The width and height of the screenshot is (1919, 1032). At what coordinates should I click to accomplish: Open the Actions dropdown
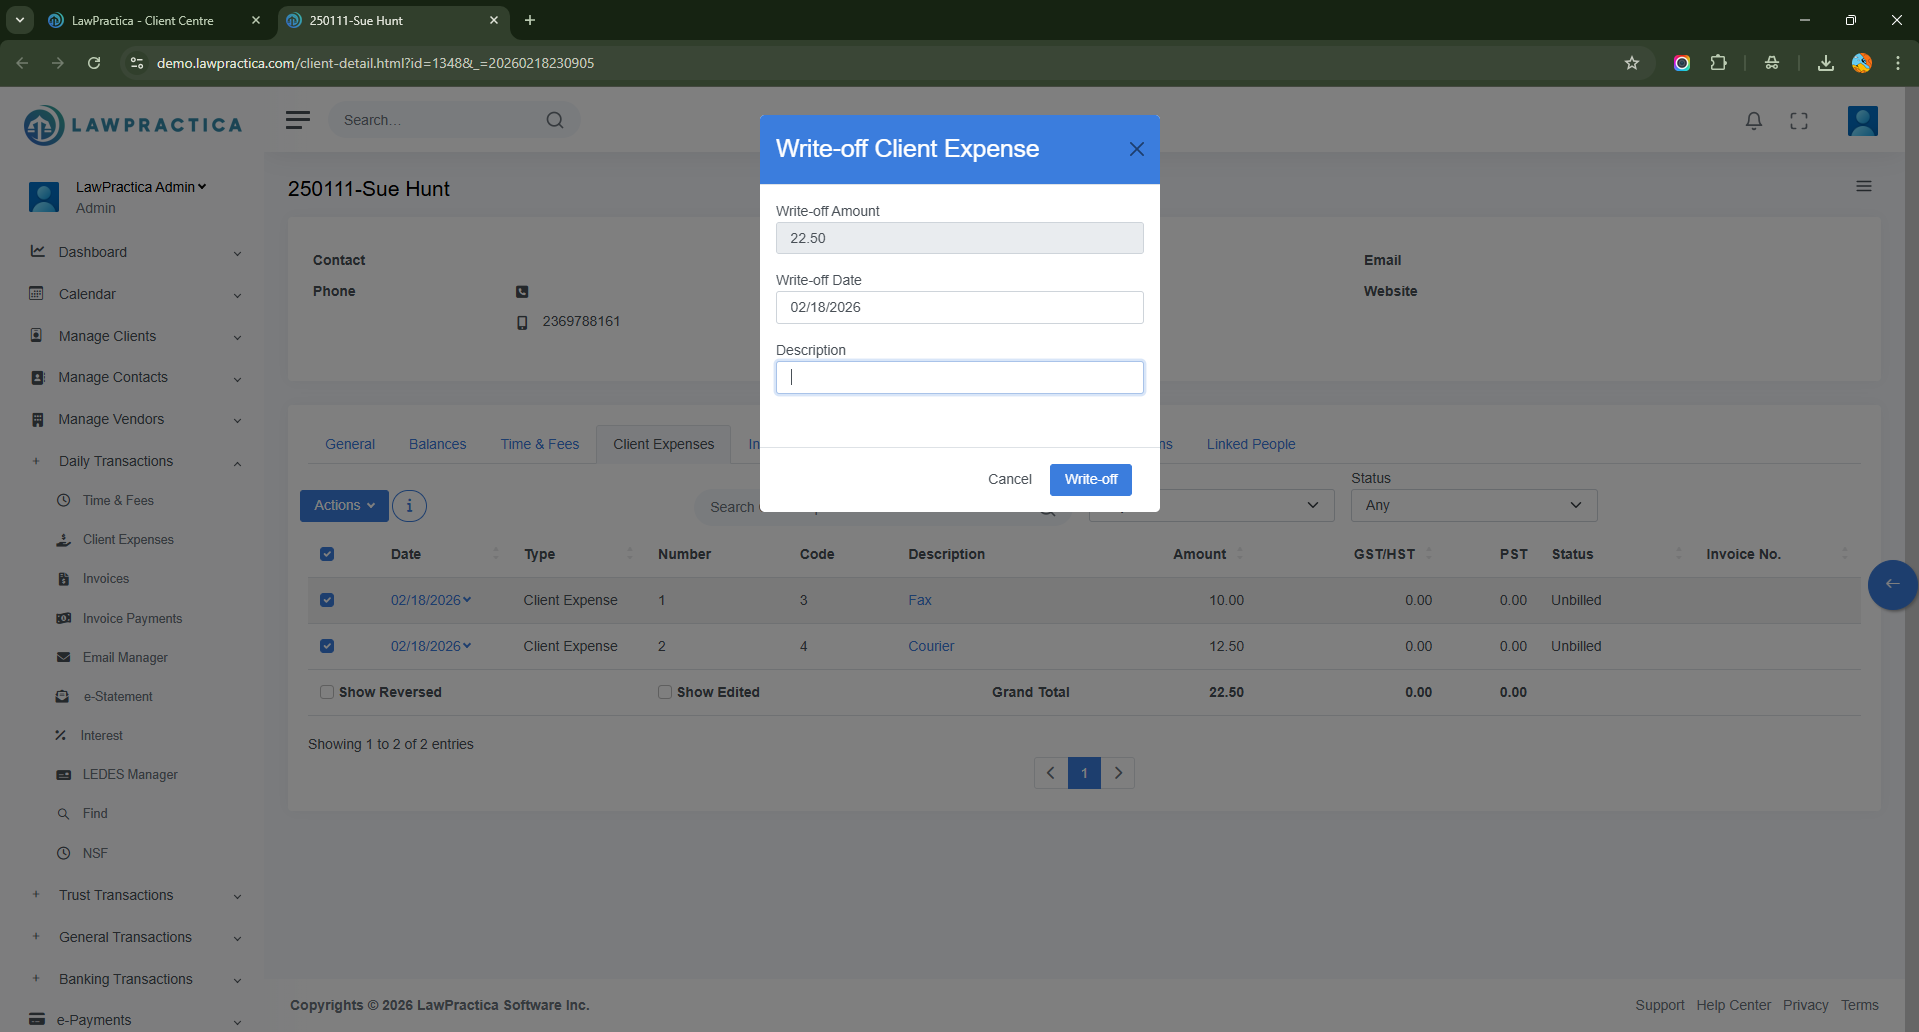coord(344,506)
